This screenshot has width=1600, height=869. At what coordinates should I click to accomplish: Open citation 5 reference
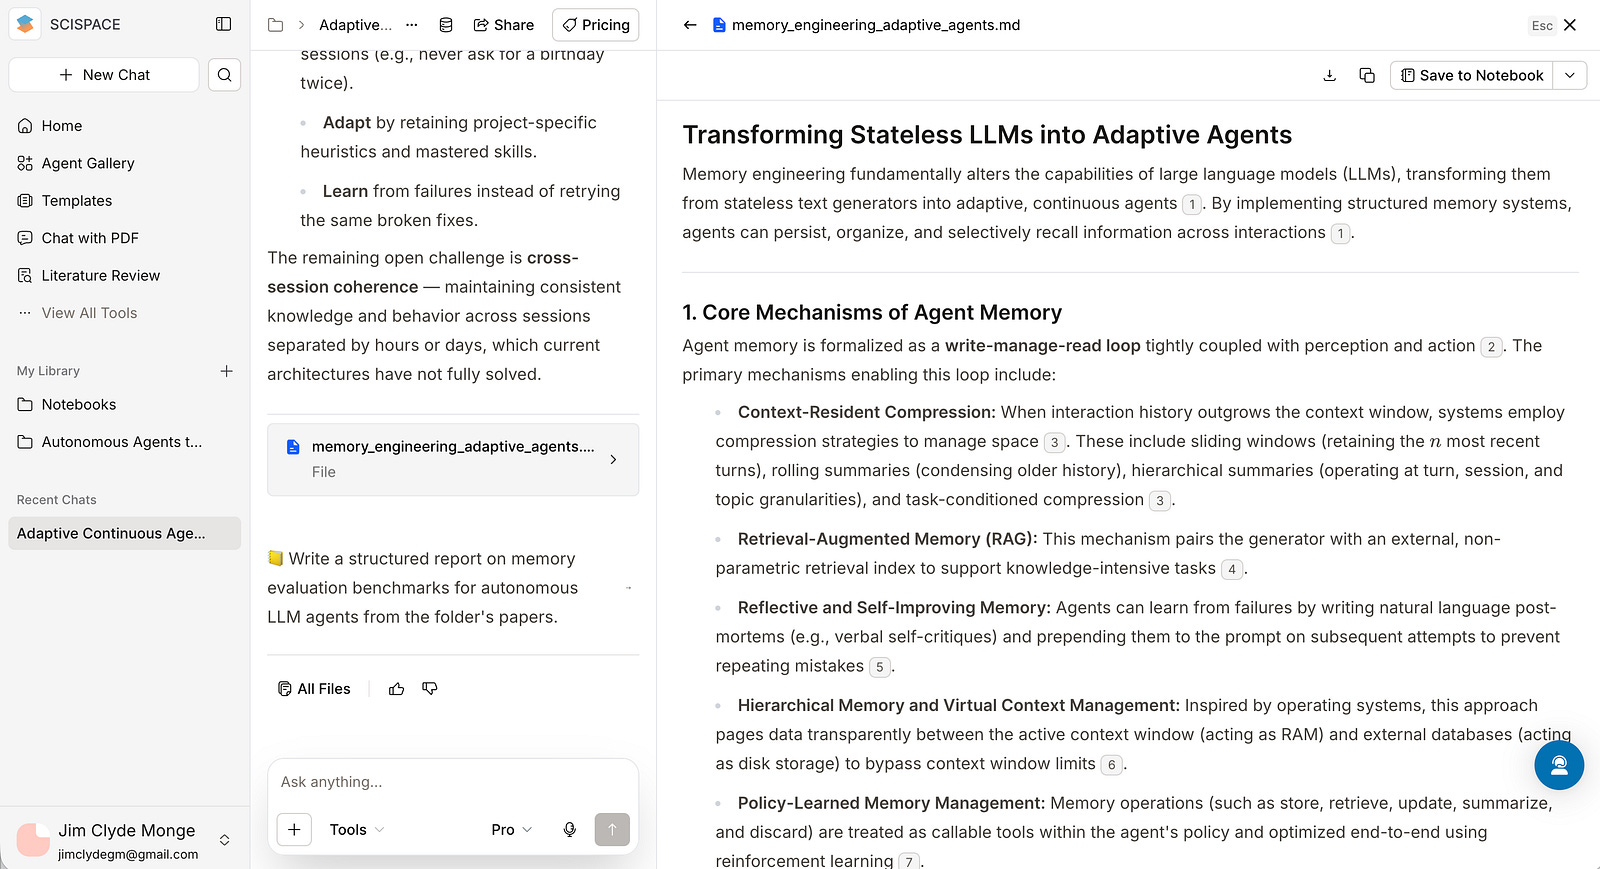pyautogui.click(x=880, y=667)
